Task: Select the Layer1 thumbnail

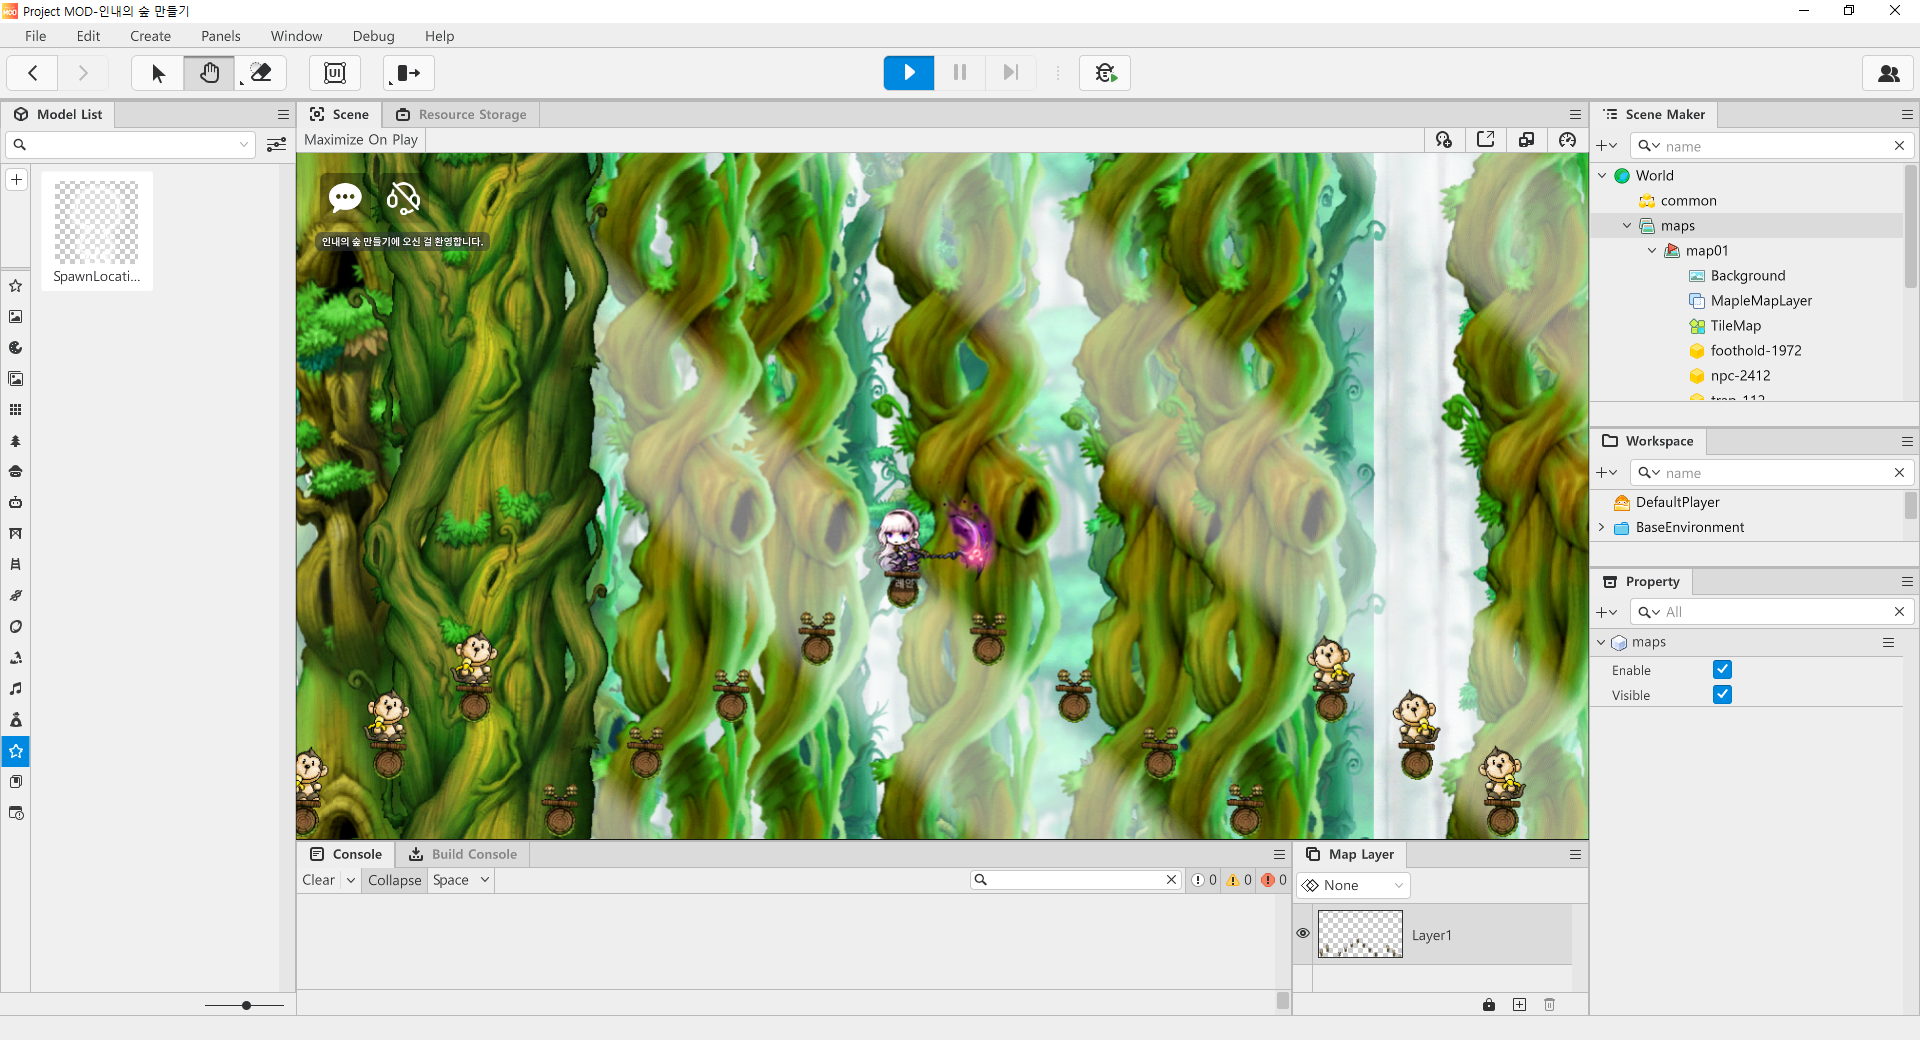Action: [x=1360, y=934]
